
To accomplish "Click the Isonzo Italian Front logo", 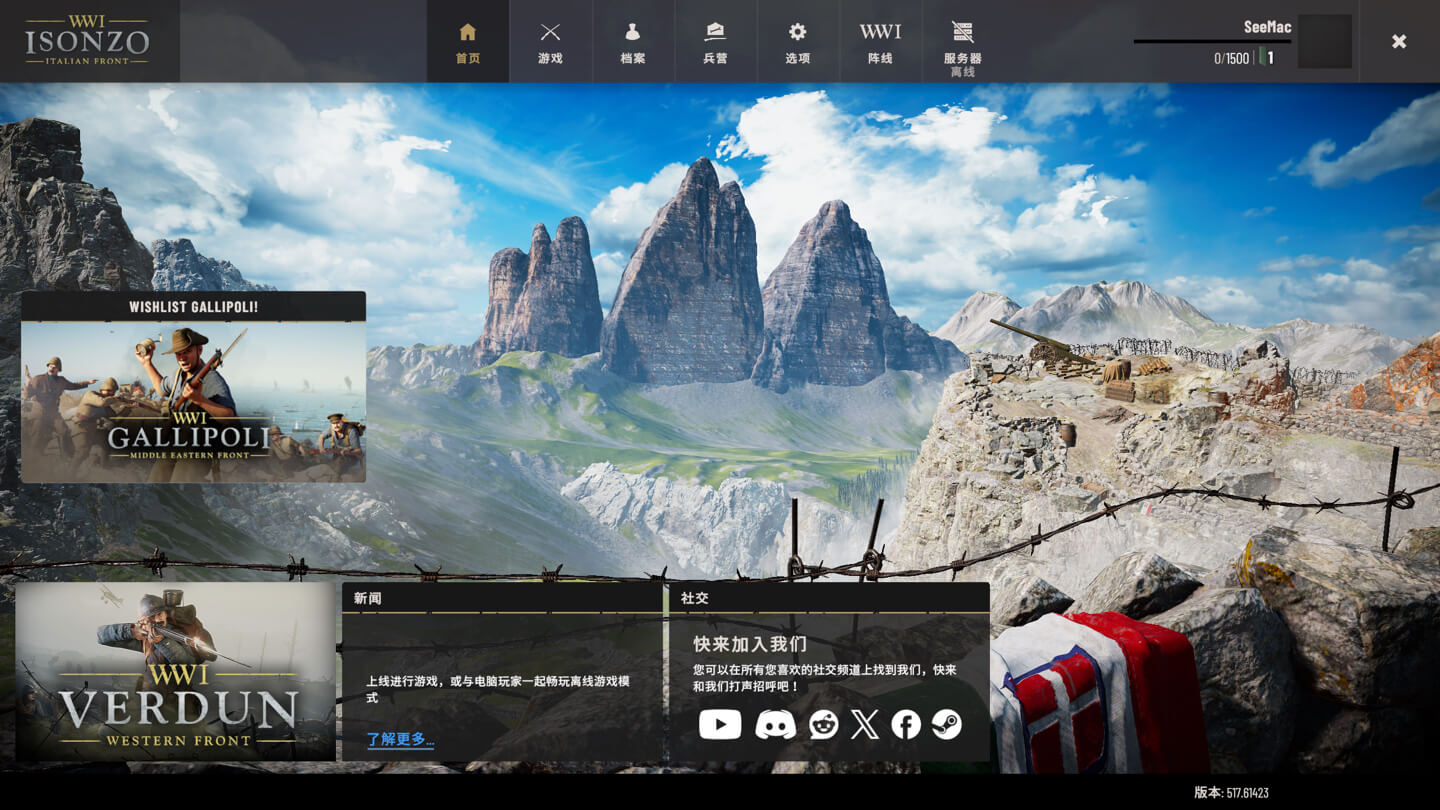I will point(88,41).
